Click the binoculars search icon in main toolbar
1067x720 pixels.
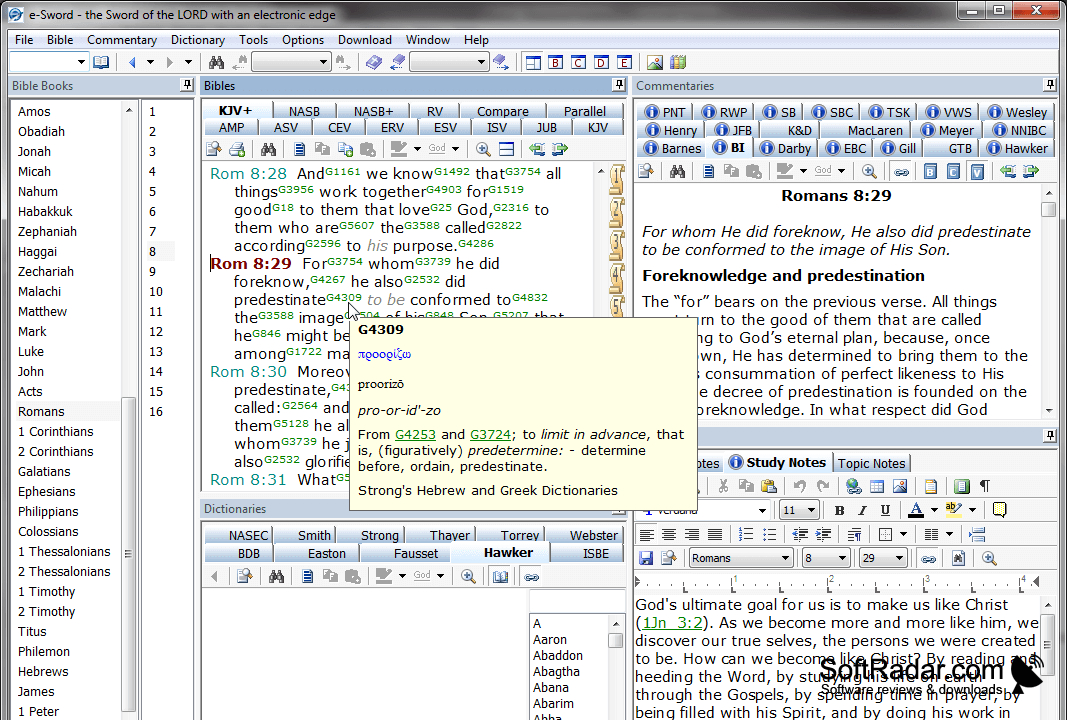pyautogui.click(x=216, y=63)
